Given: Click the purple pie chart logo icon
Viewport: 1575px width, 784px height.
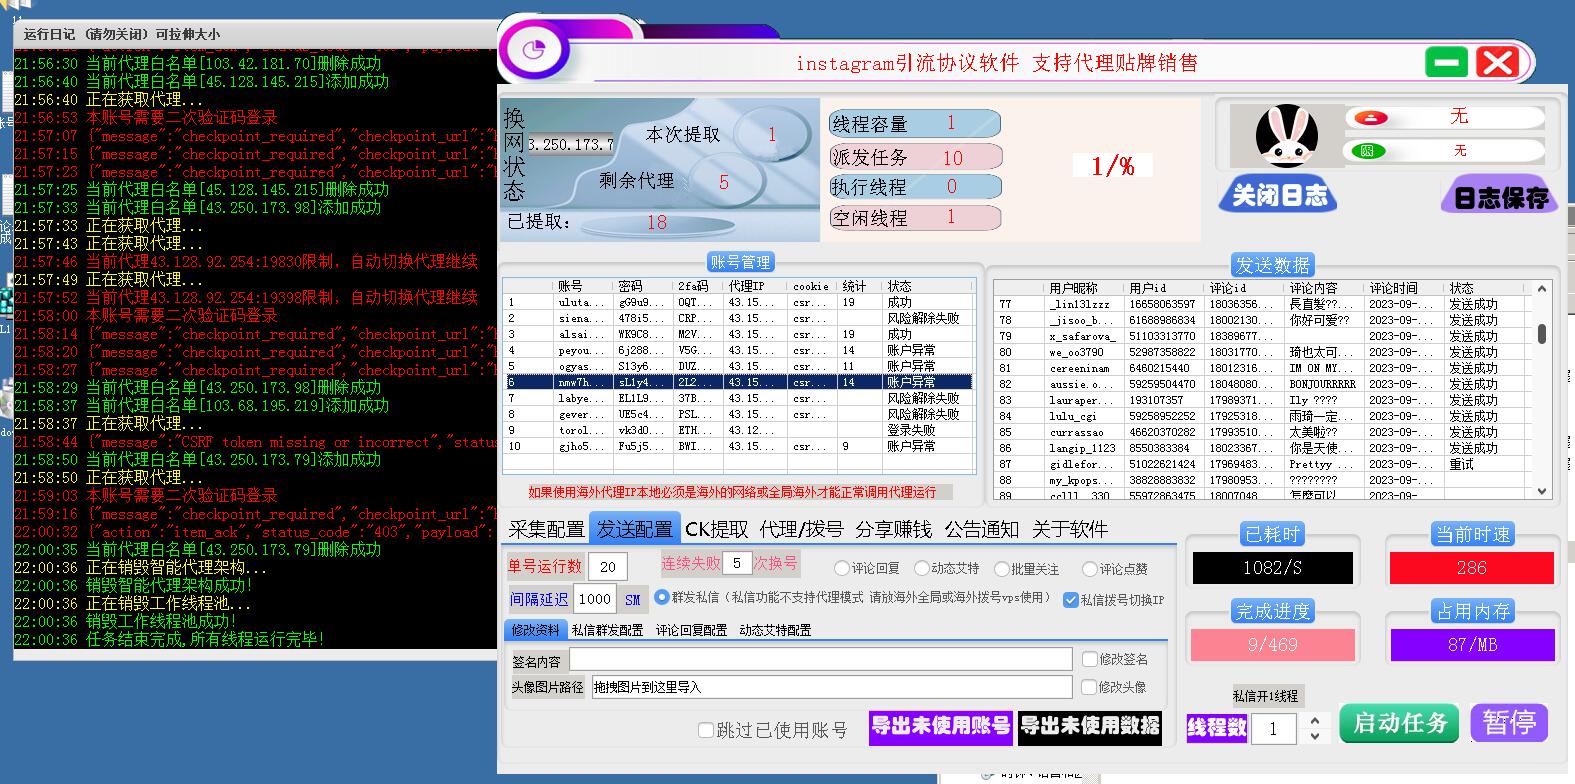Looking at the screenshot, I should pos(534,50).
